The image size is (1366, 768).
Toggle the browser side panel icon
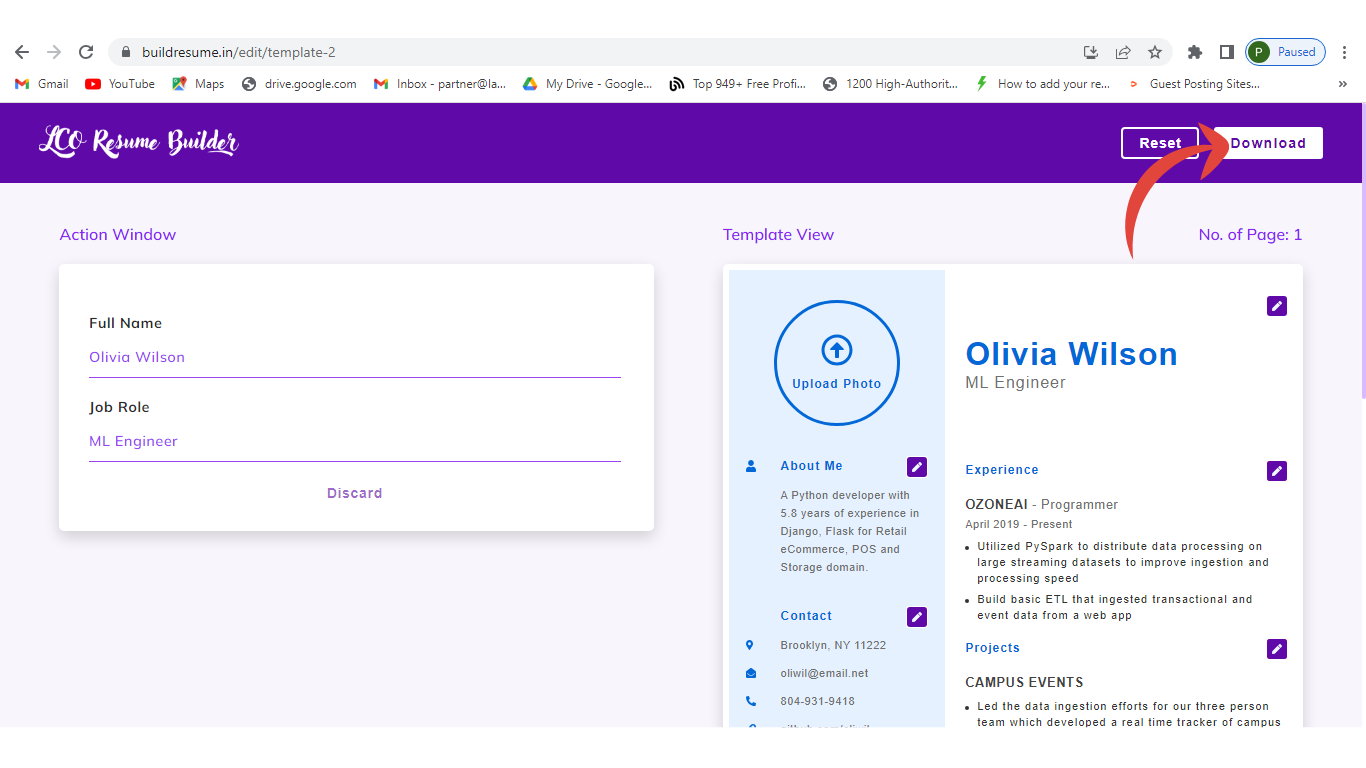point(1226,52)
